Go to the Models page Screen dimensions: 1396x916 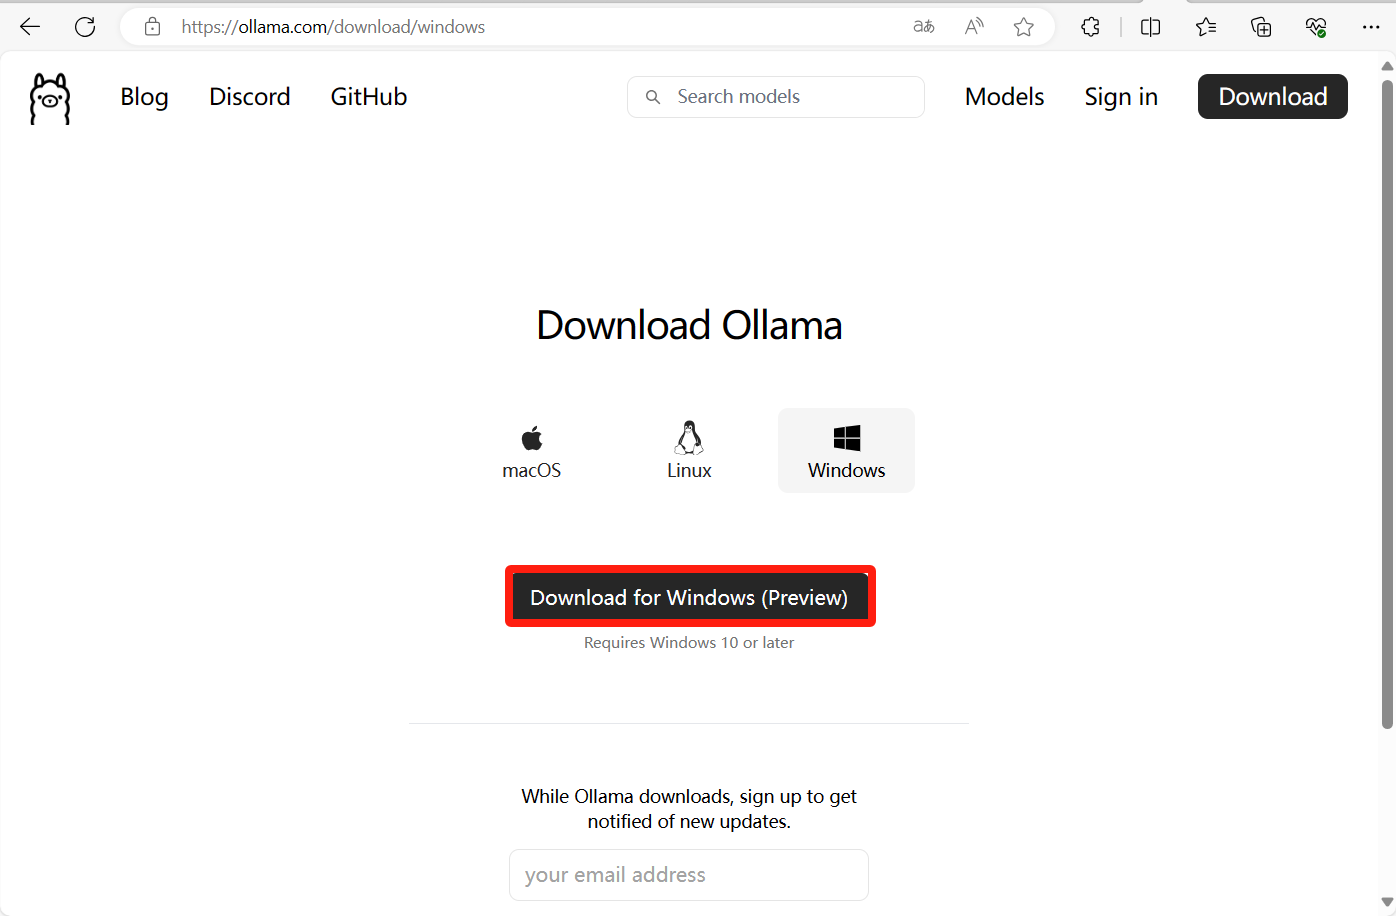point(1004,97)
